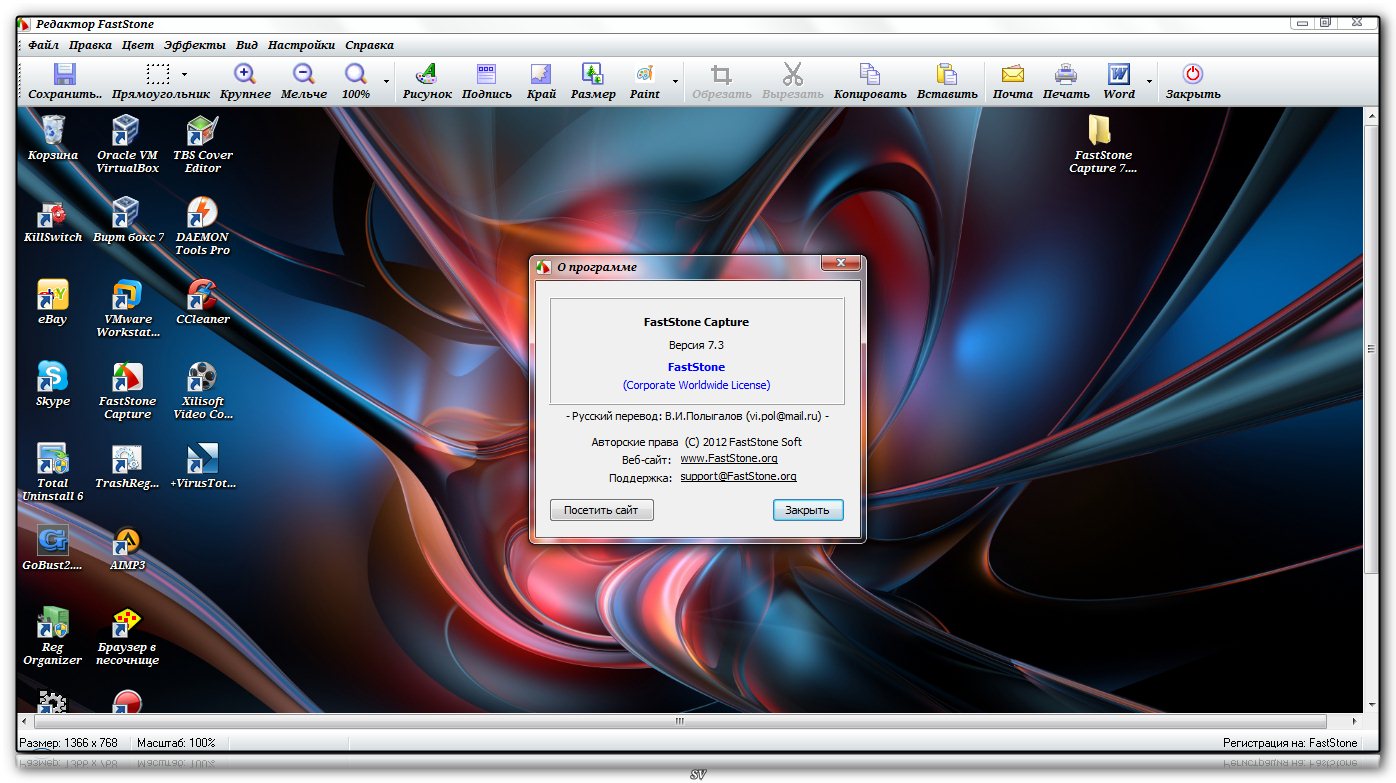1396x783 pixels.
Task: Open the Рисунок draw tool
Action: point(427,75)
